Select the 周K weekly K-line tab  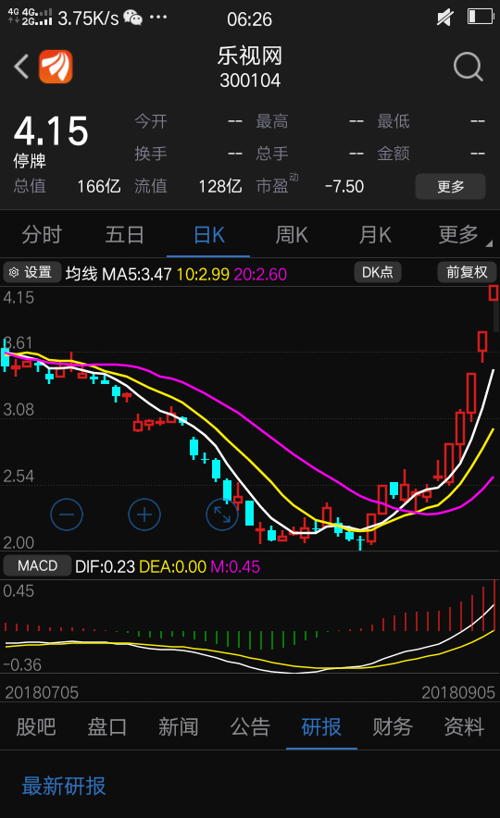tap(292, 235)
